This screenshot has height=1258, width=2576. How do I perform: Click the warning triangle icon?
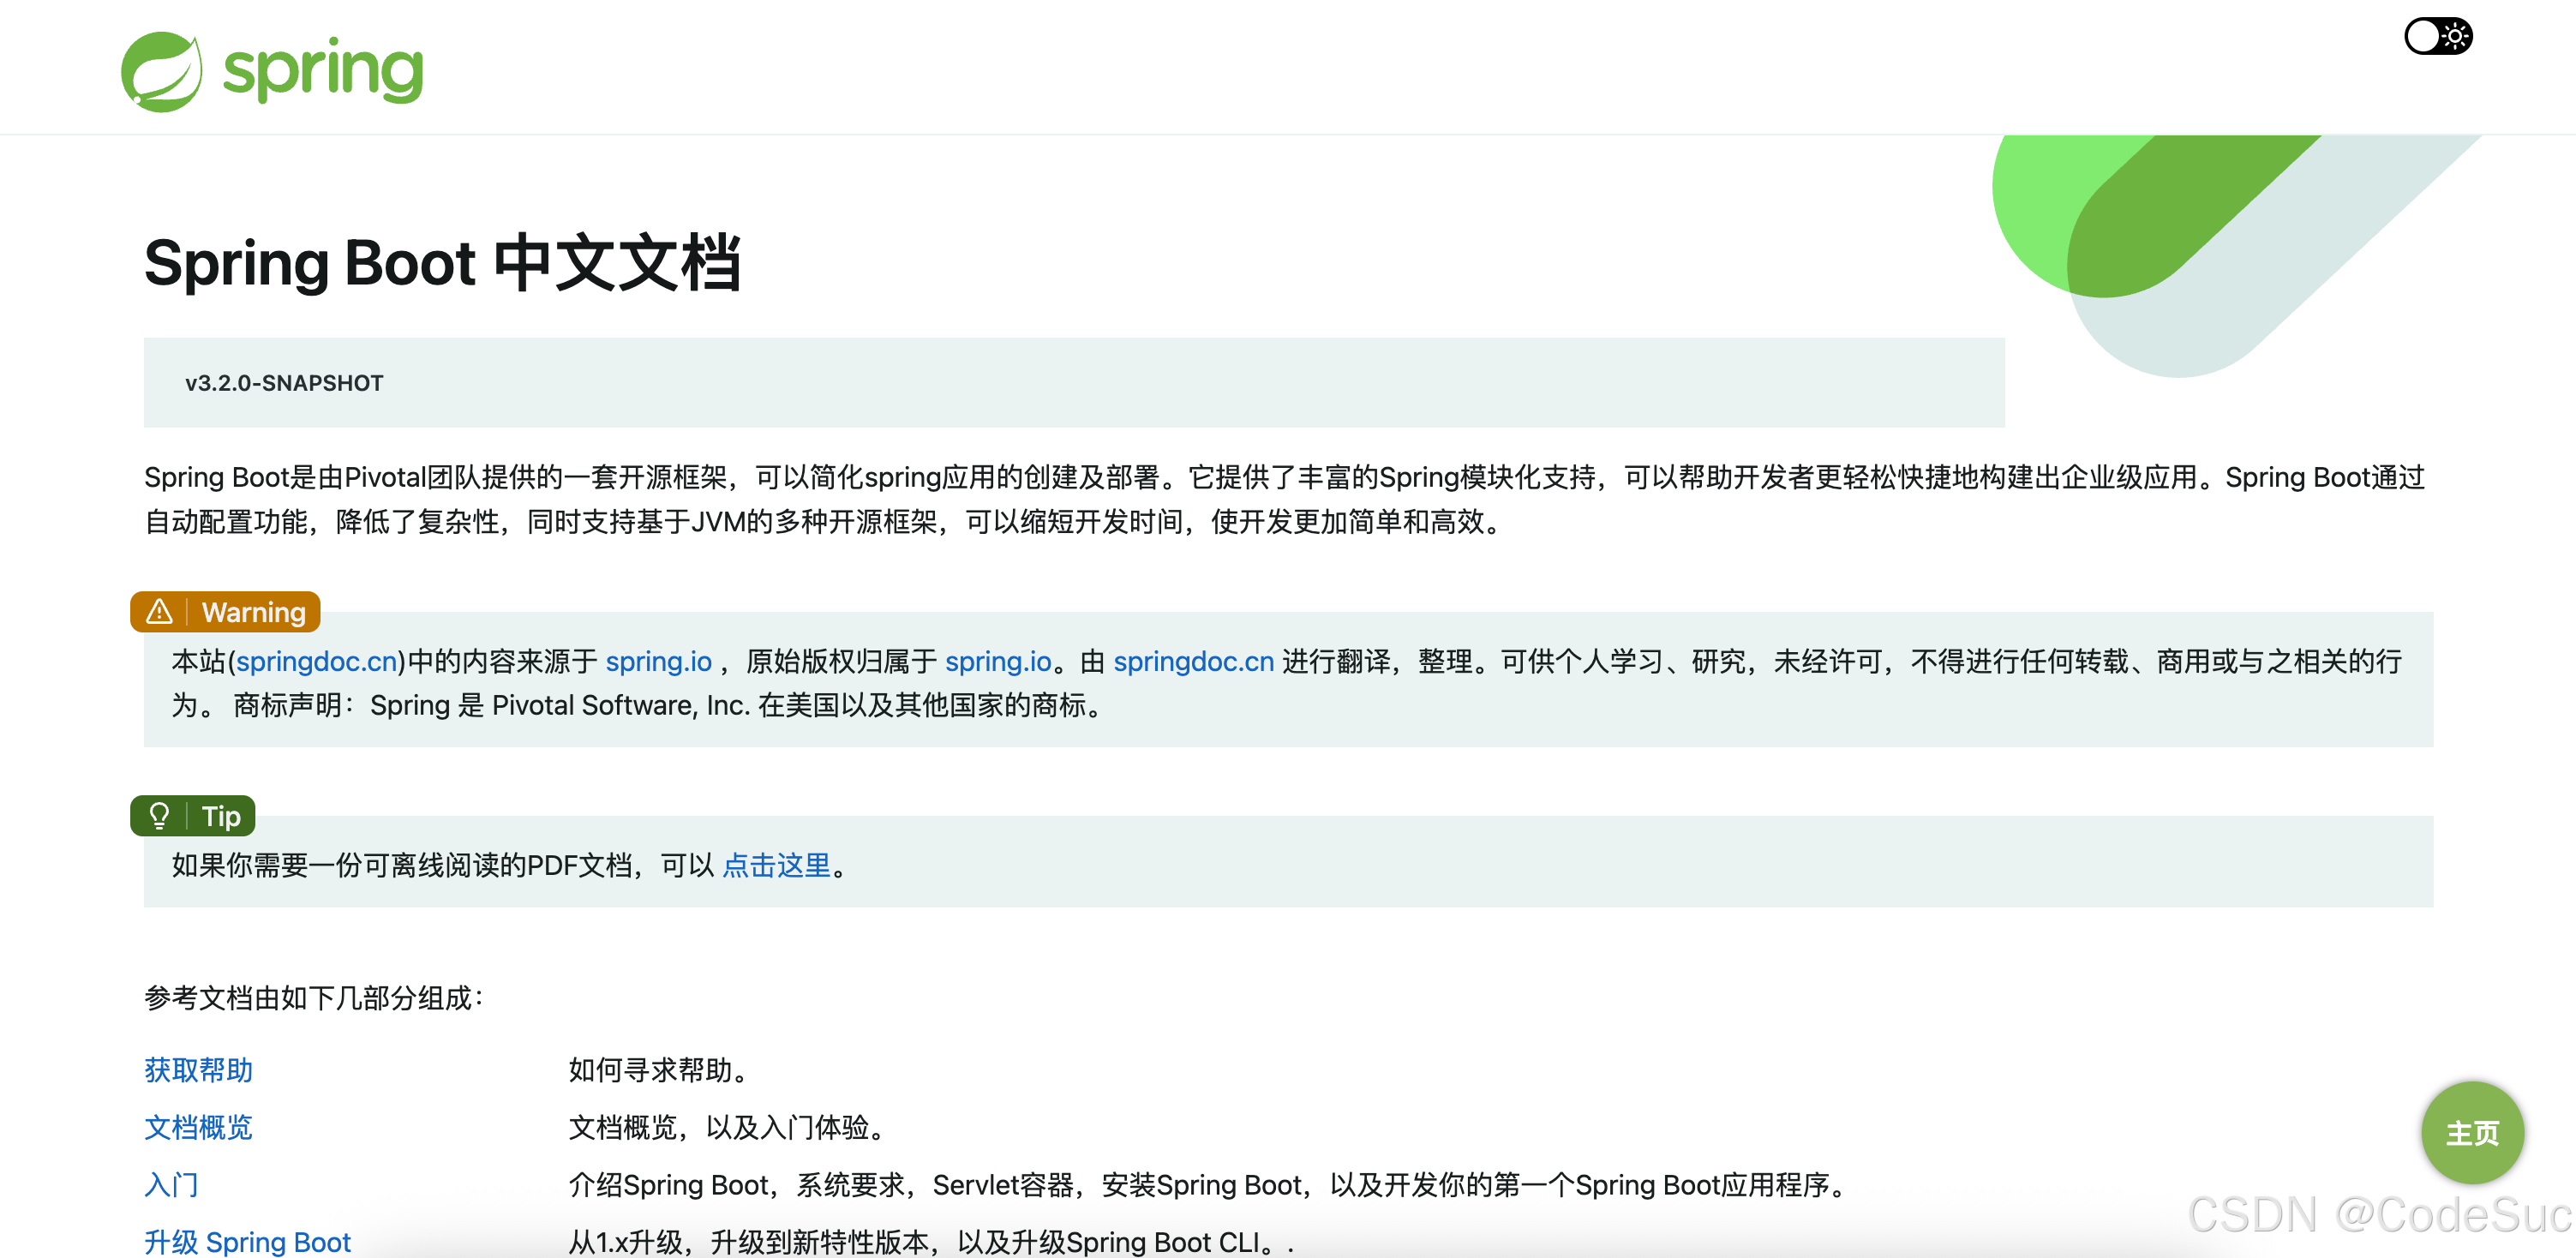[160, 612]
